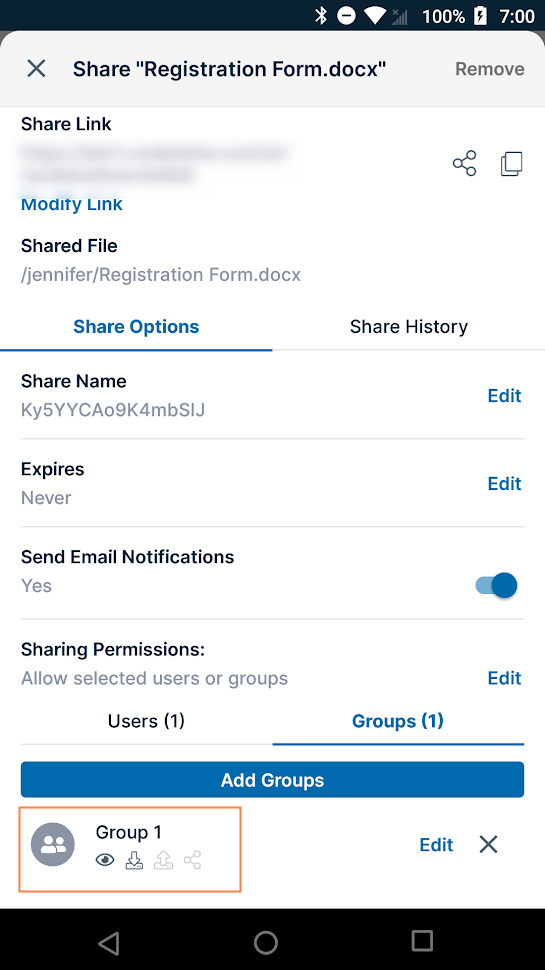Tap Group 1 upload permission icon
545x970 pixels.
(163, 860)
